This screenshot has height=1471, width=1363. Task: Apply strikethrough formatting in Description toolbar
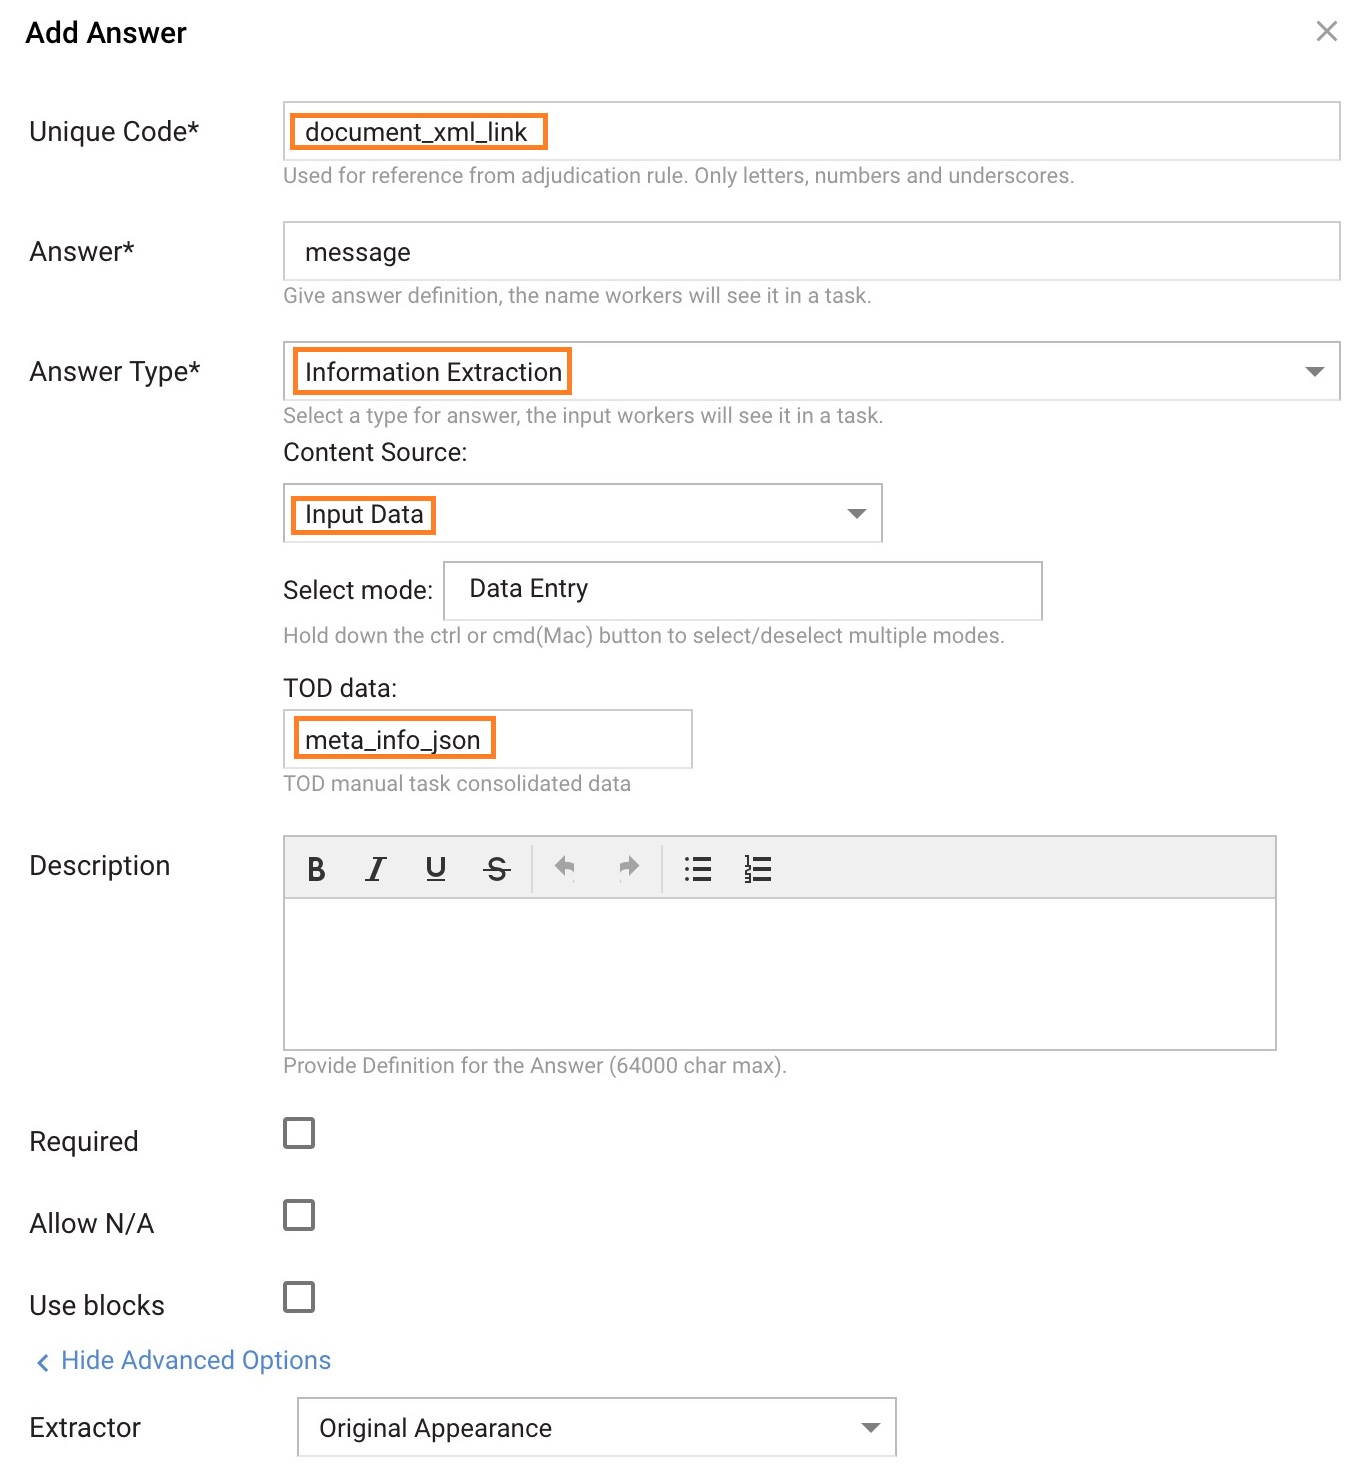[x=497, y=868]
